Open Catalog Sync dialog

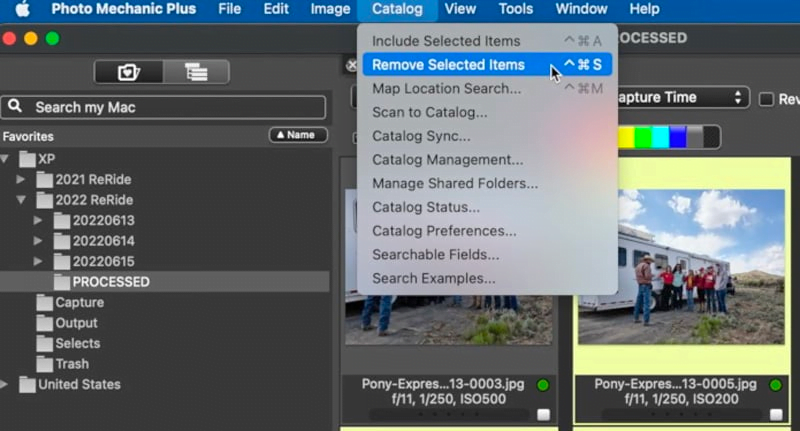tap(487, 136)
